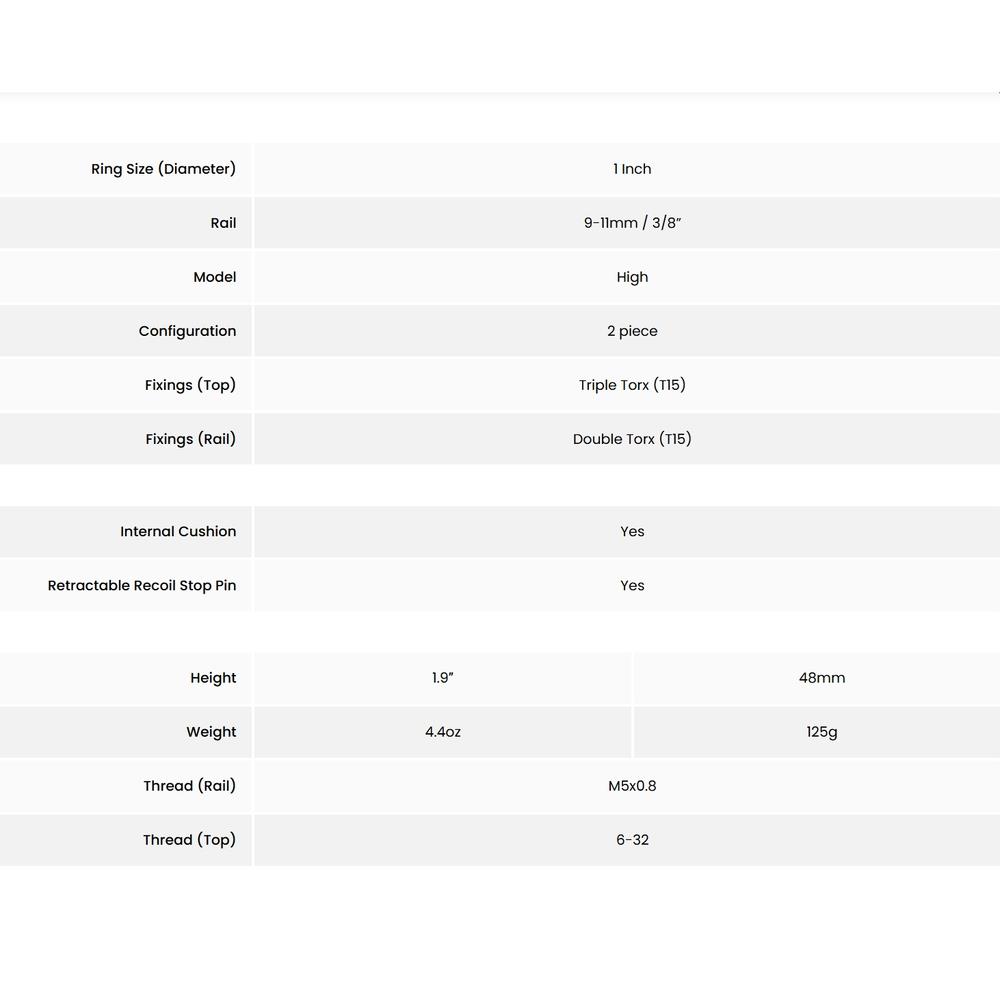This screenshot has height=1000, width=1000.
Task: Select the M5x0.8 thread value
Action: click(632, 786)
